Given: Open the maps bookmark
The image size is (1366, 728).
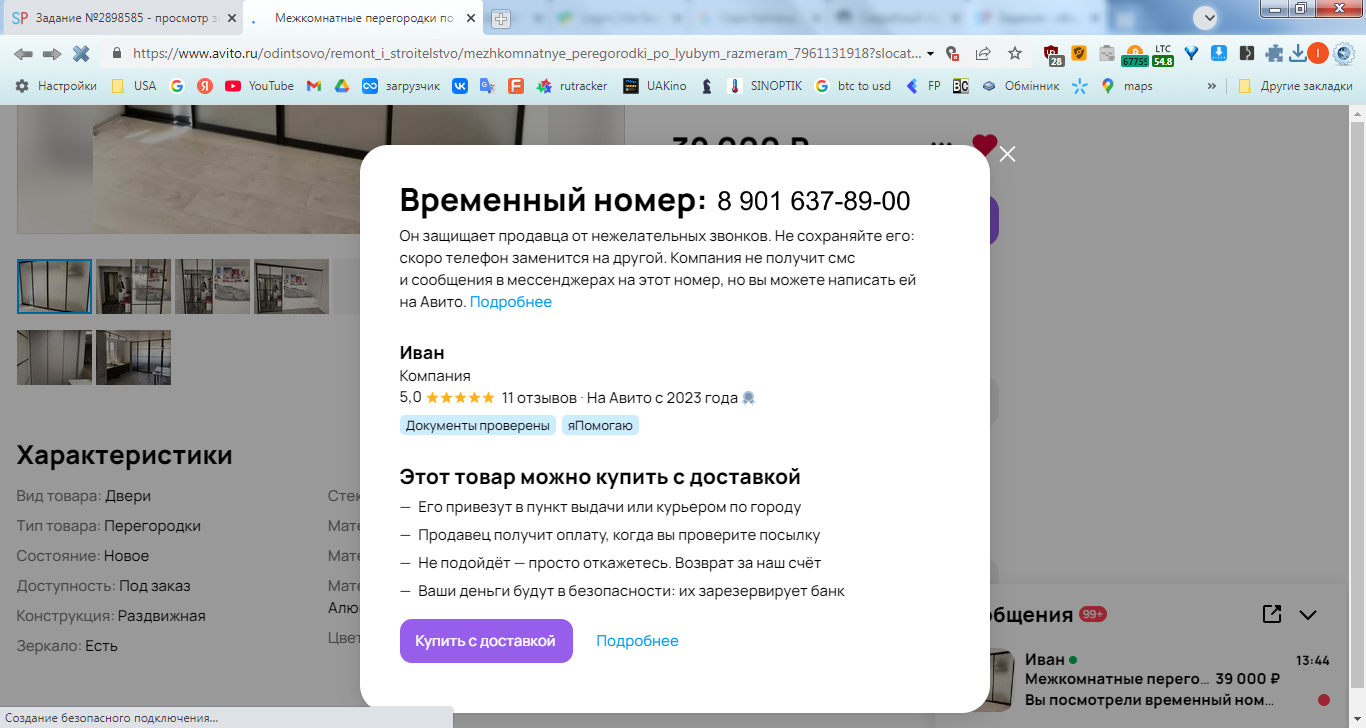Looking at the screenshot, I should [x=1127, y=86].
